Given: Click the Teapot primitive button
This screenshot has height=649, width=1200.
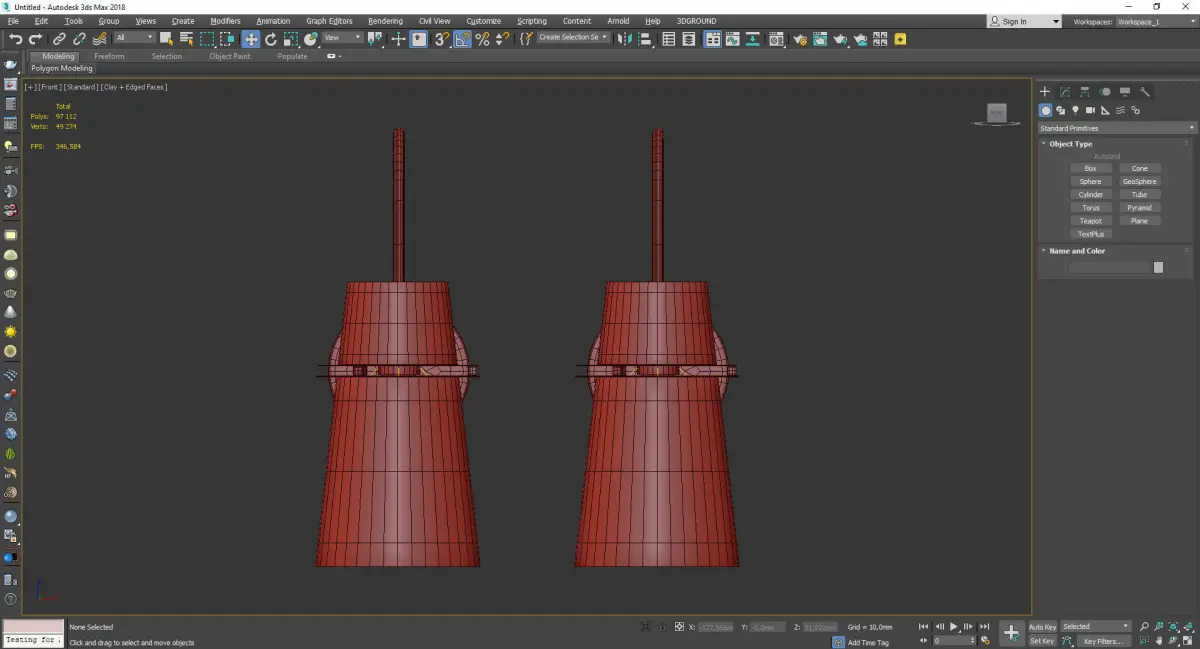Looking at the screenshot, I should coord(1090,221).
